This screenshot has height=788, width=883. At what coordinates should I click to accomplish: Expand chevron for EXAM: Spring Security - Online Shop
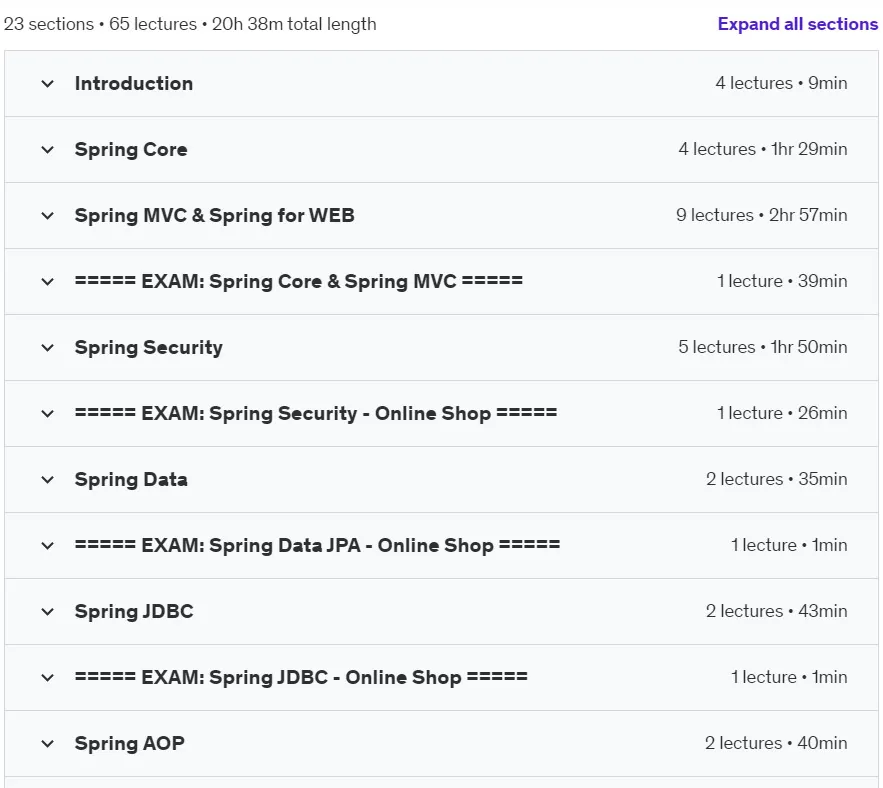click(48, 413)
